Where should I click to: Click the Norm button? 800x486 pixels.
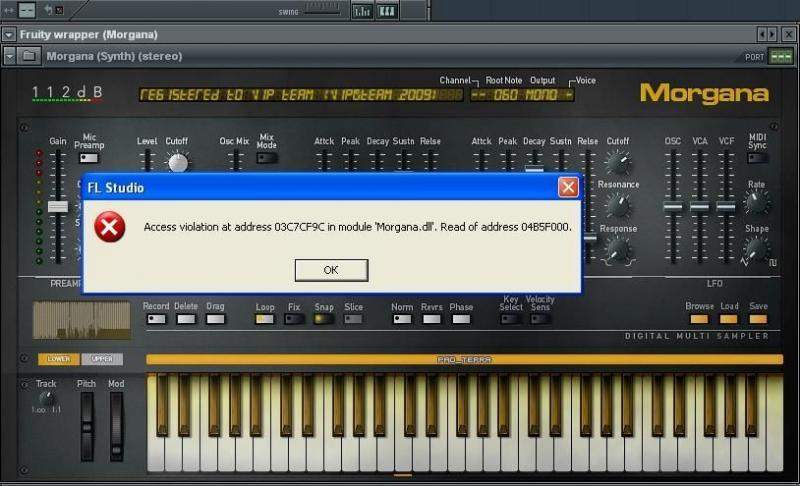tap(402, 319)
